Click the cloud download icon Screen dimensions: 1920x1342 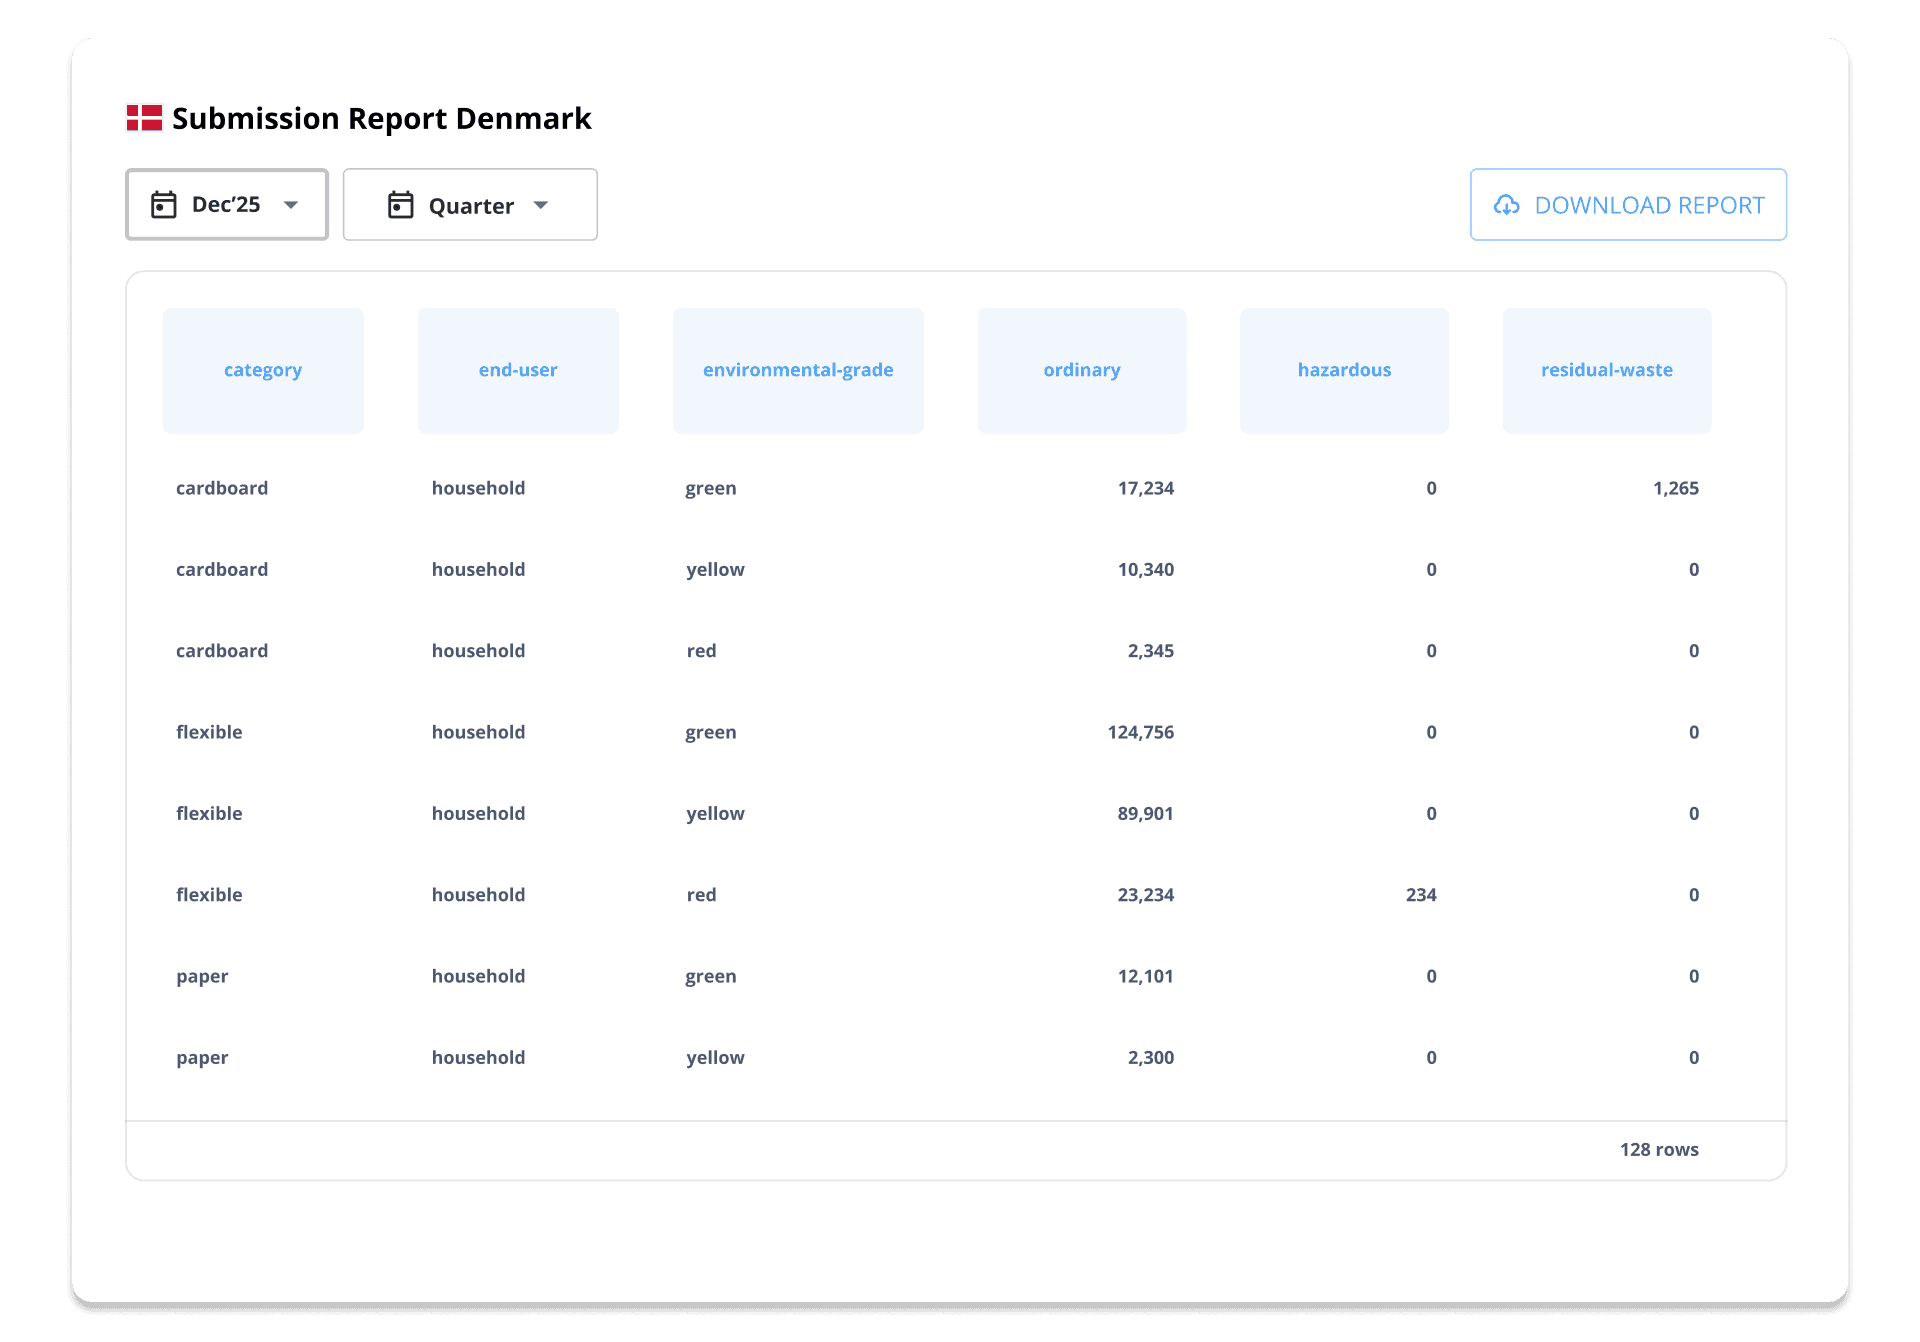1506,205
